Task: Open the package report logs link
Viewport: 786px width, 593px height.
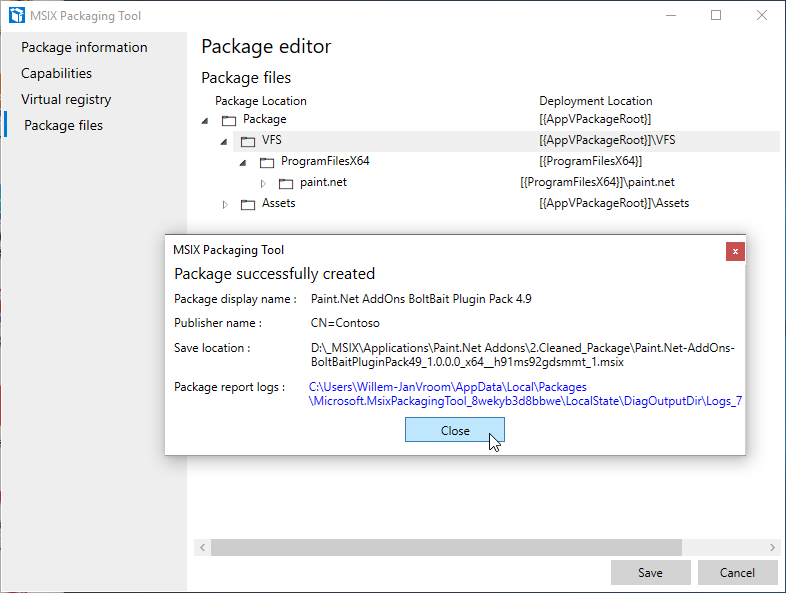Action: [525, 394]
